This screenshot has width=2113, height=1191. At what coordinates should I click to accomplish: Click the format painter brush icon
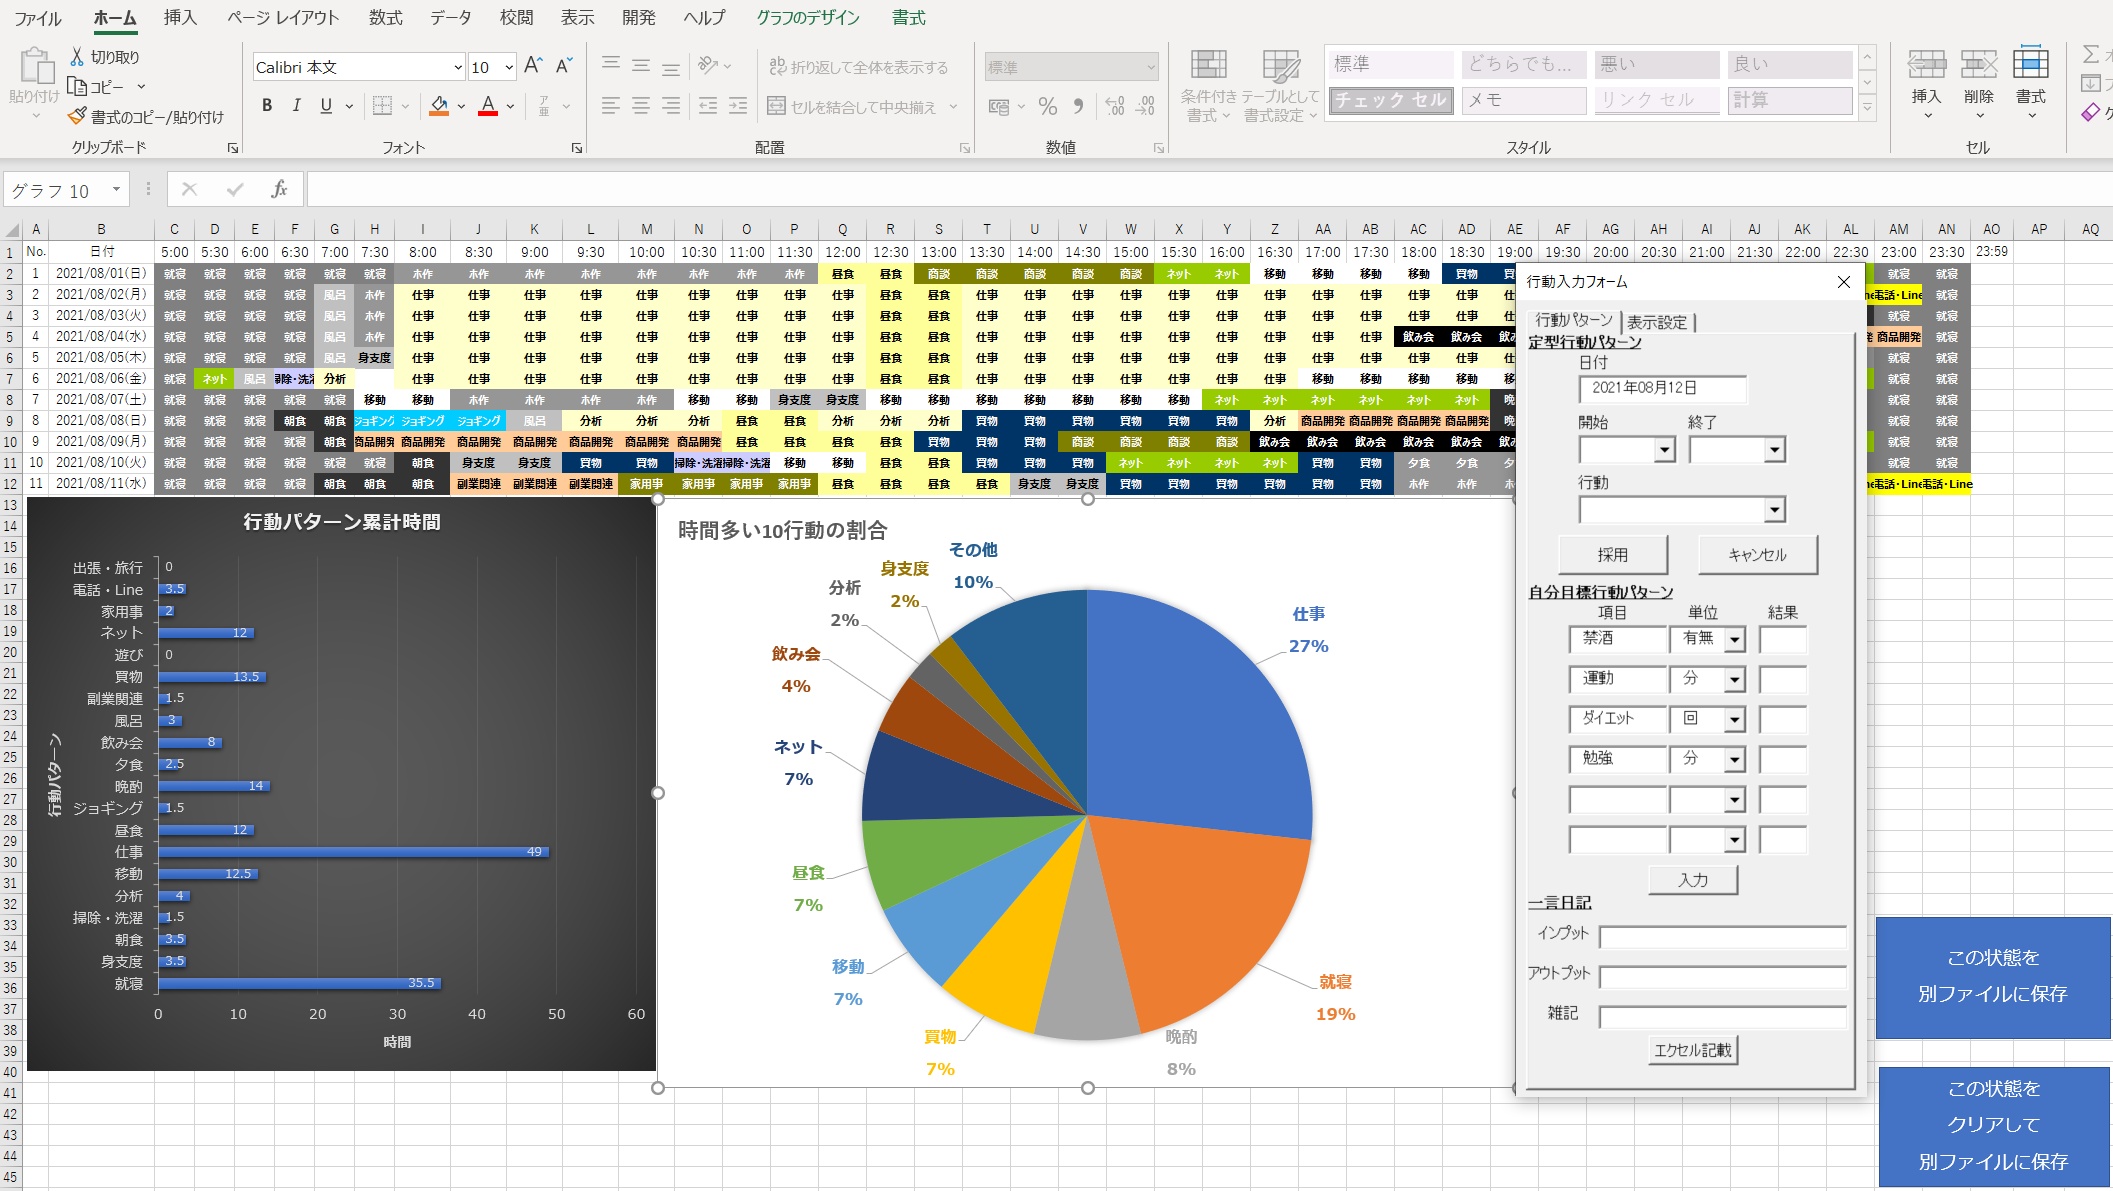(x=77, y=117)
